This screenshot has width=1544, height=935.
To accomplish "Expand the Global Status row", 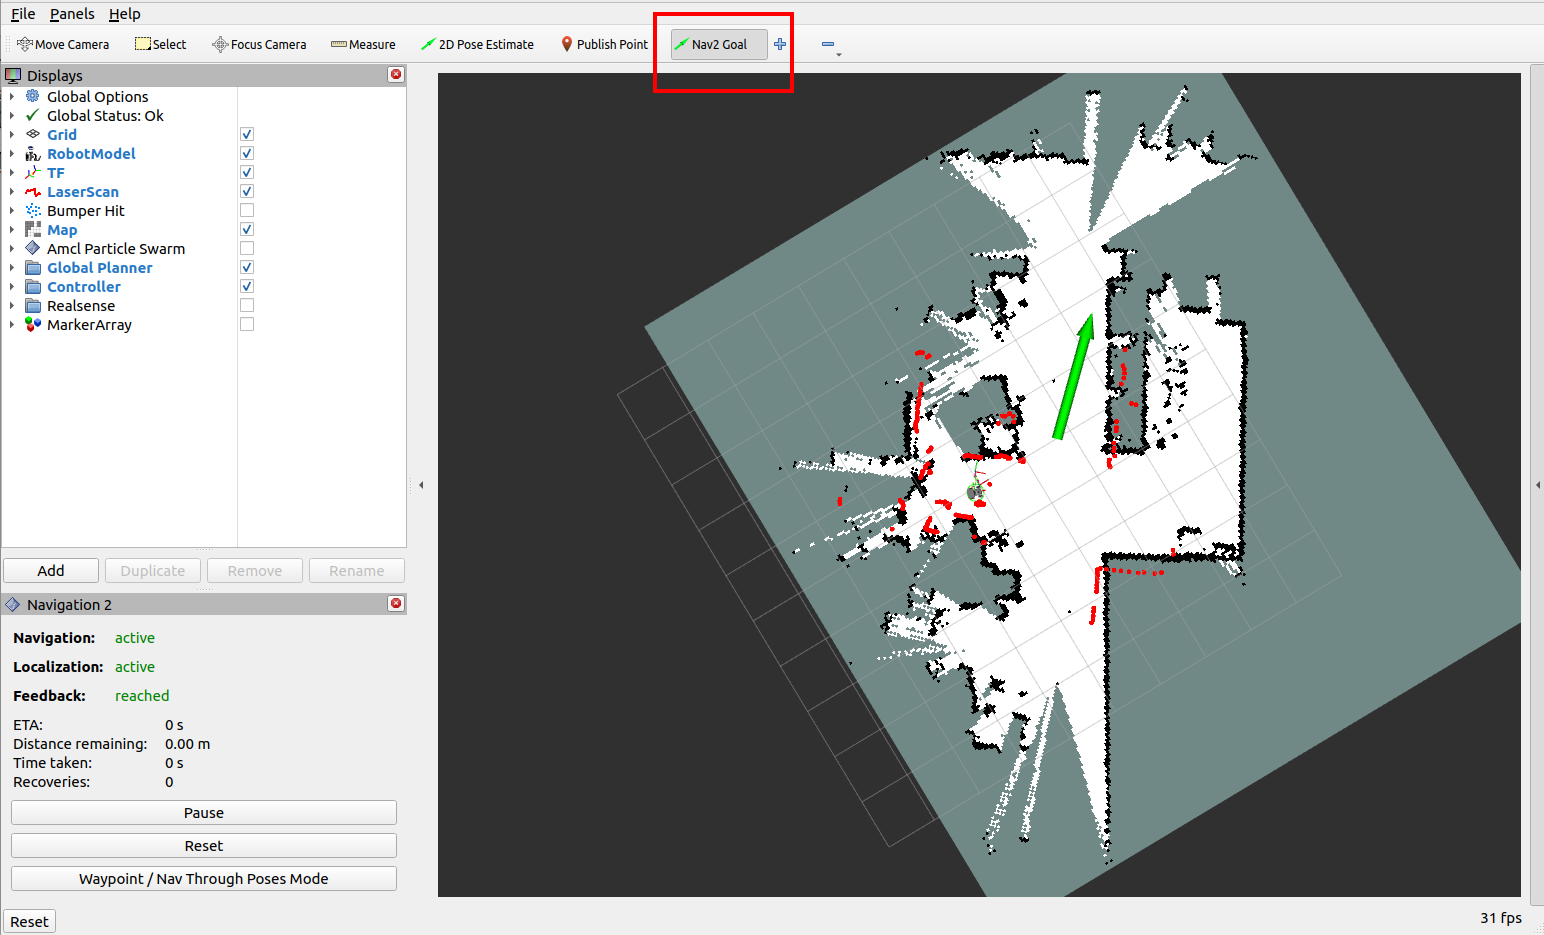I will (x=12, y=116).
